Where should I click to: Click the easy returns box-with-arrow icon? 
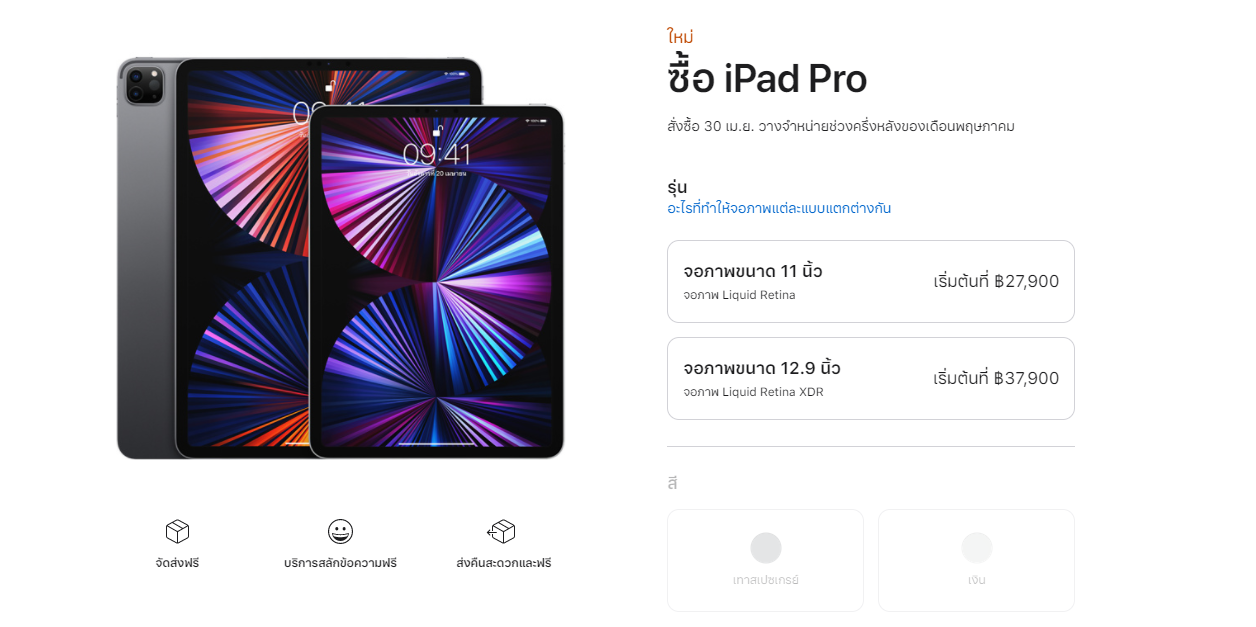(502, 532)
